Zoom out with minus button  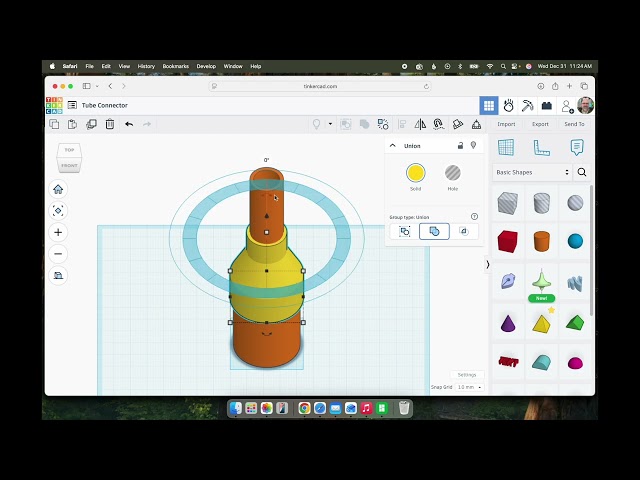[x=58, y=254]
